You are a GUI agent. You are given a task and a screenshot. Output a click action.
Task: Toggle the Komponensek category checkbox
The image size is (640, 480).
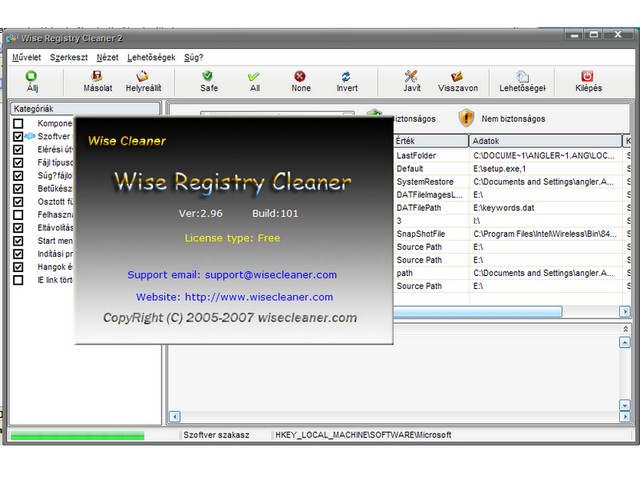[18, 123]
